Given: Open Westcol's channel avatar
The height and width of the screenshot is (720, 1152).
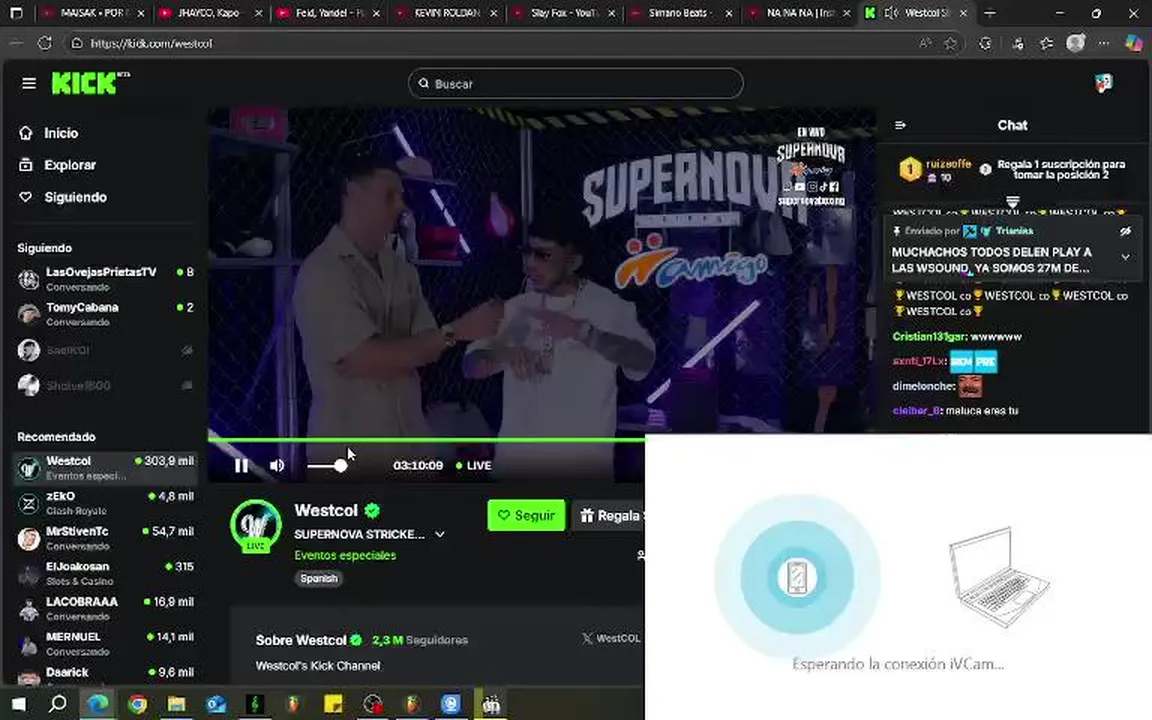Looking at the screenshot, I should (x=256, y=525).
